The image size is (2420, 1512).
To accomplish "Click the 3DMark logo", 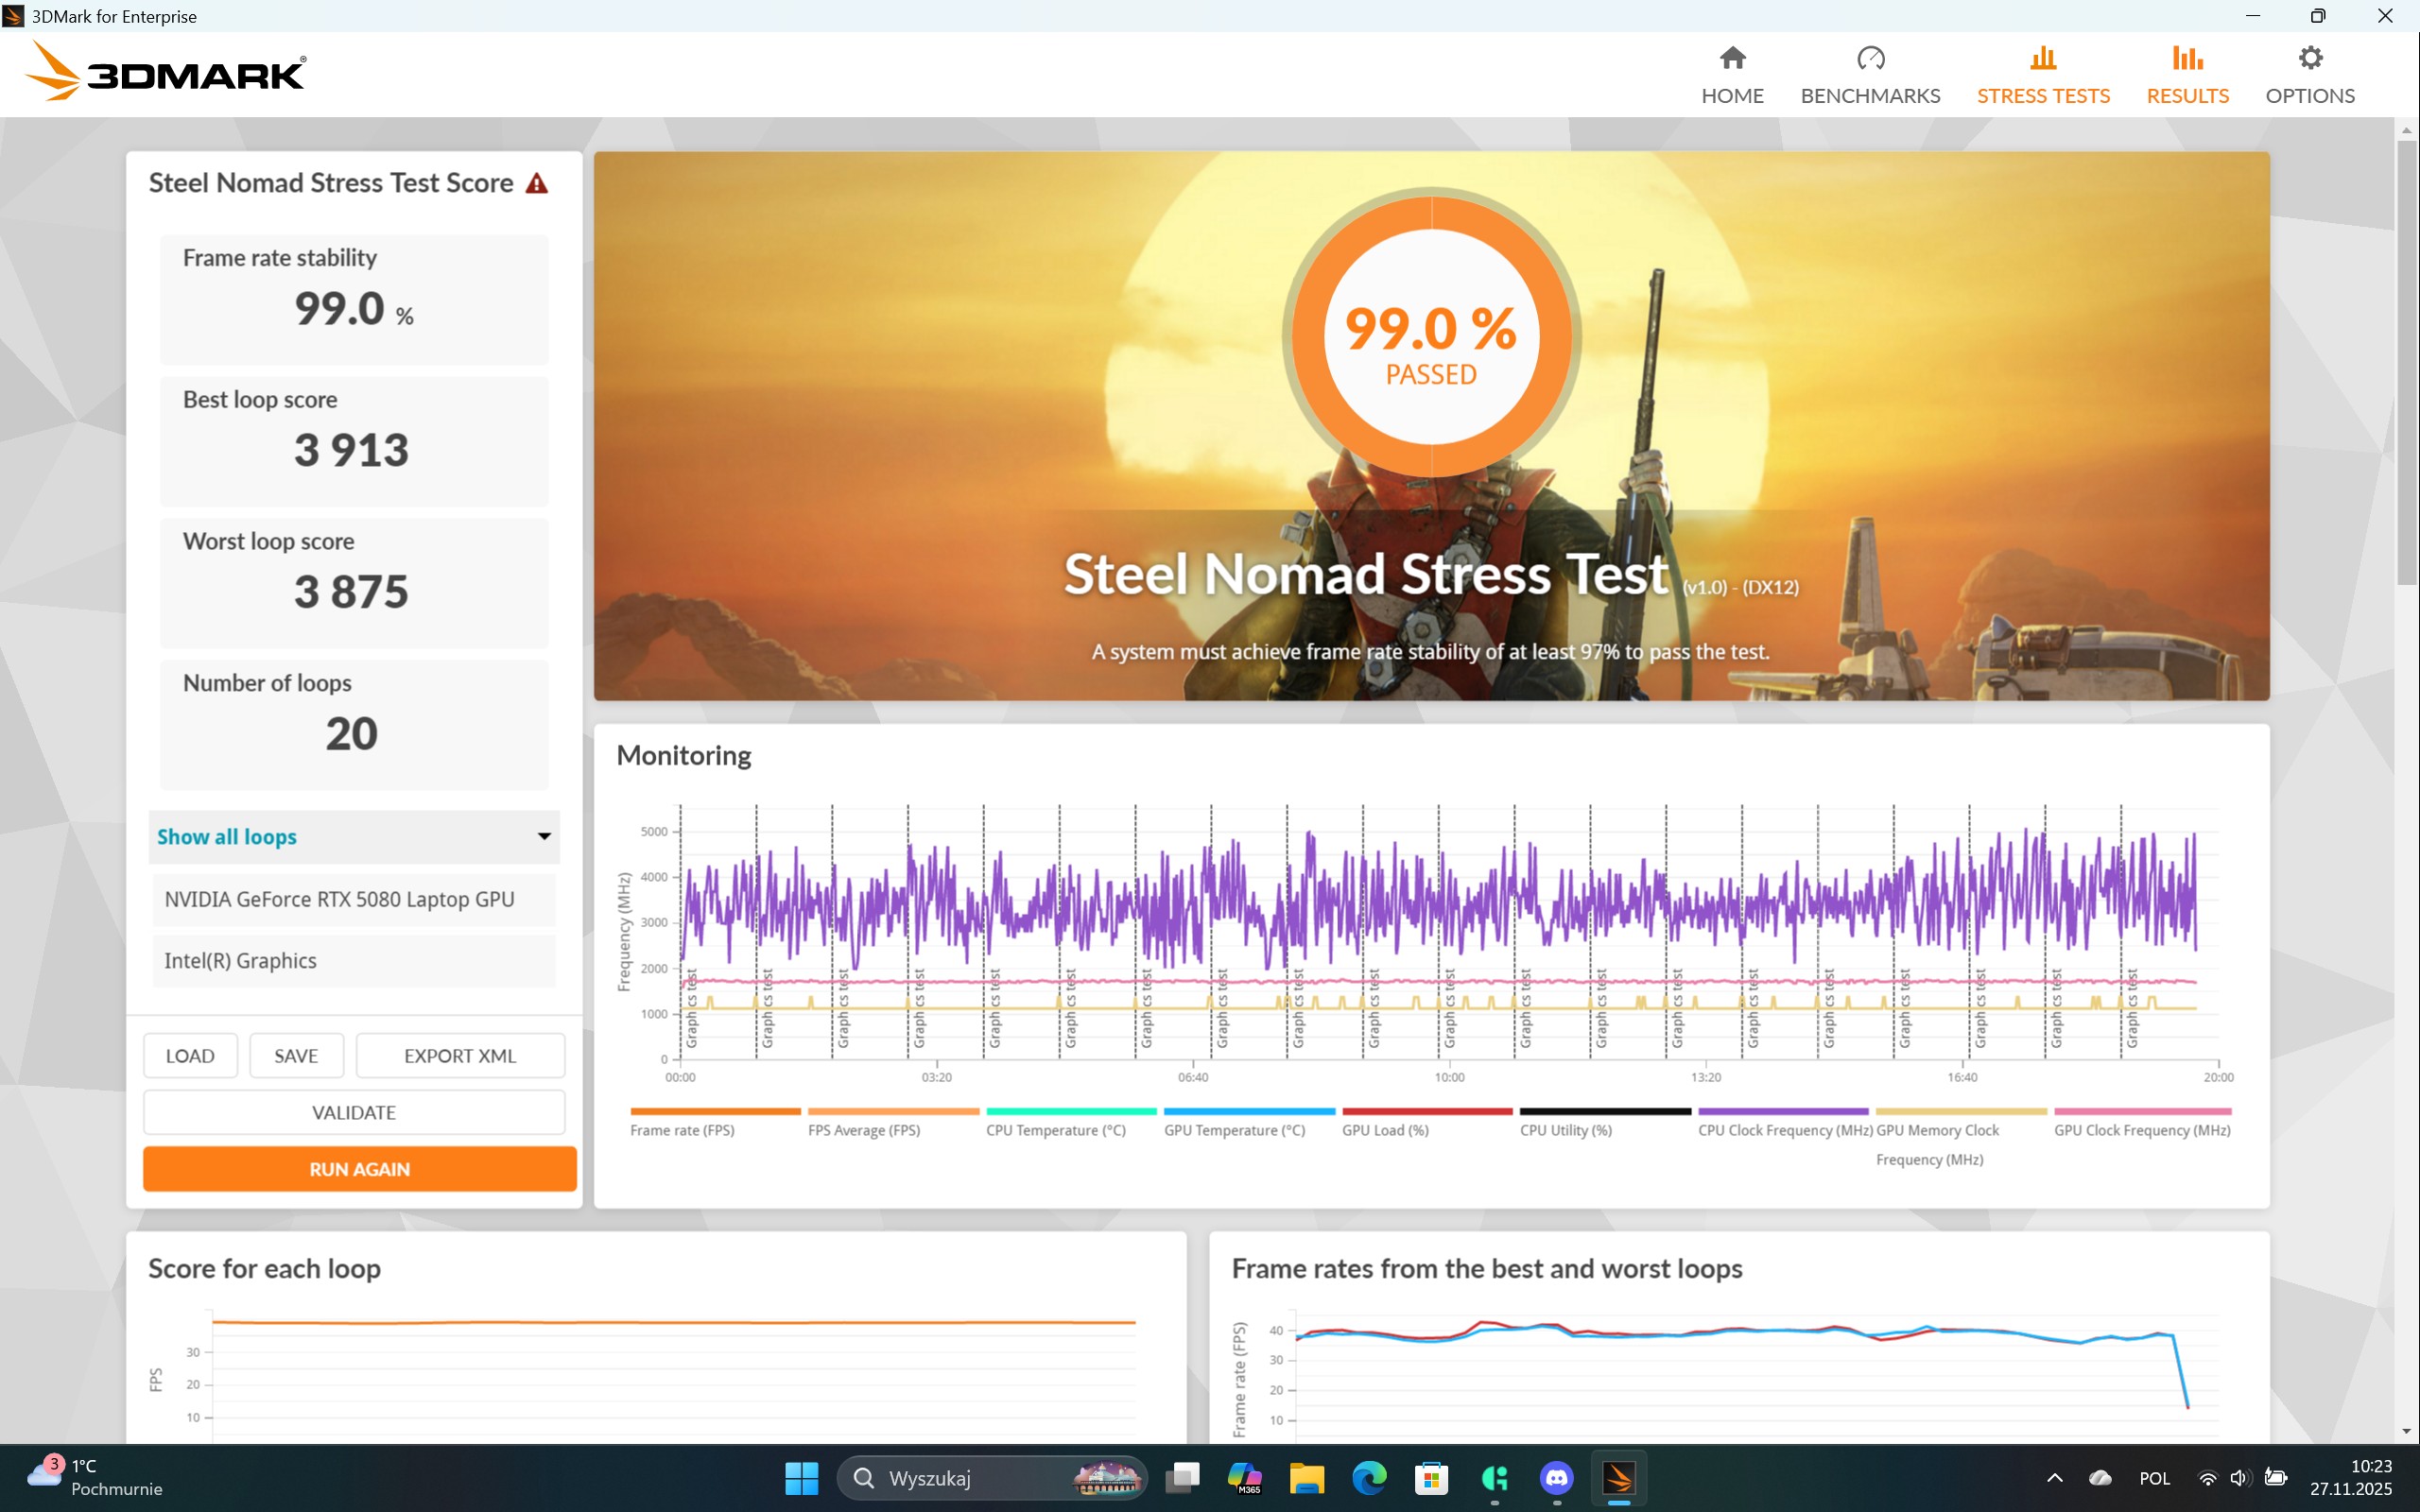I will [x=166, y=72].
